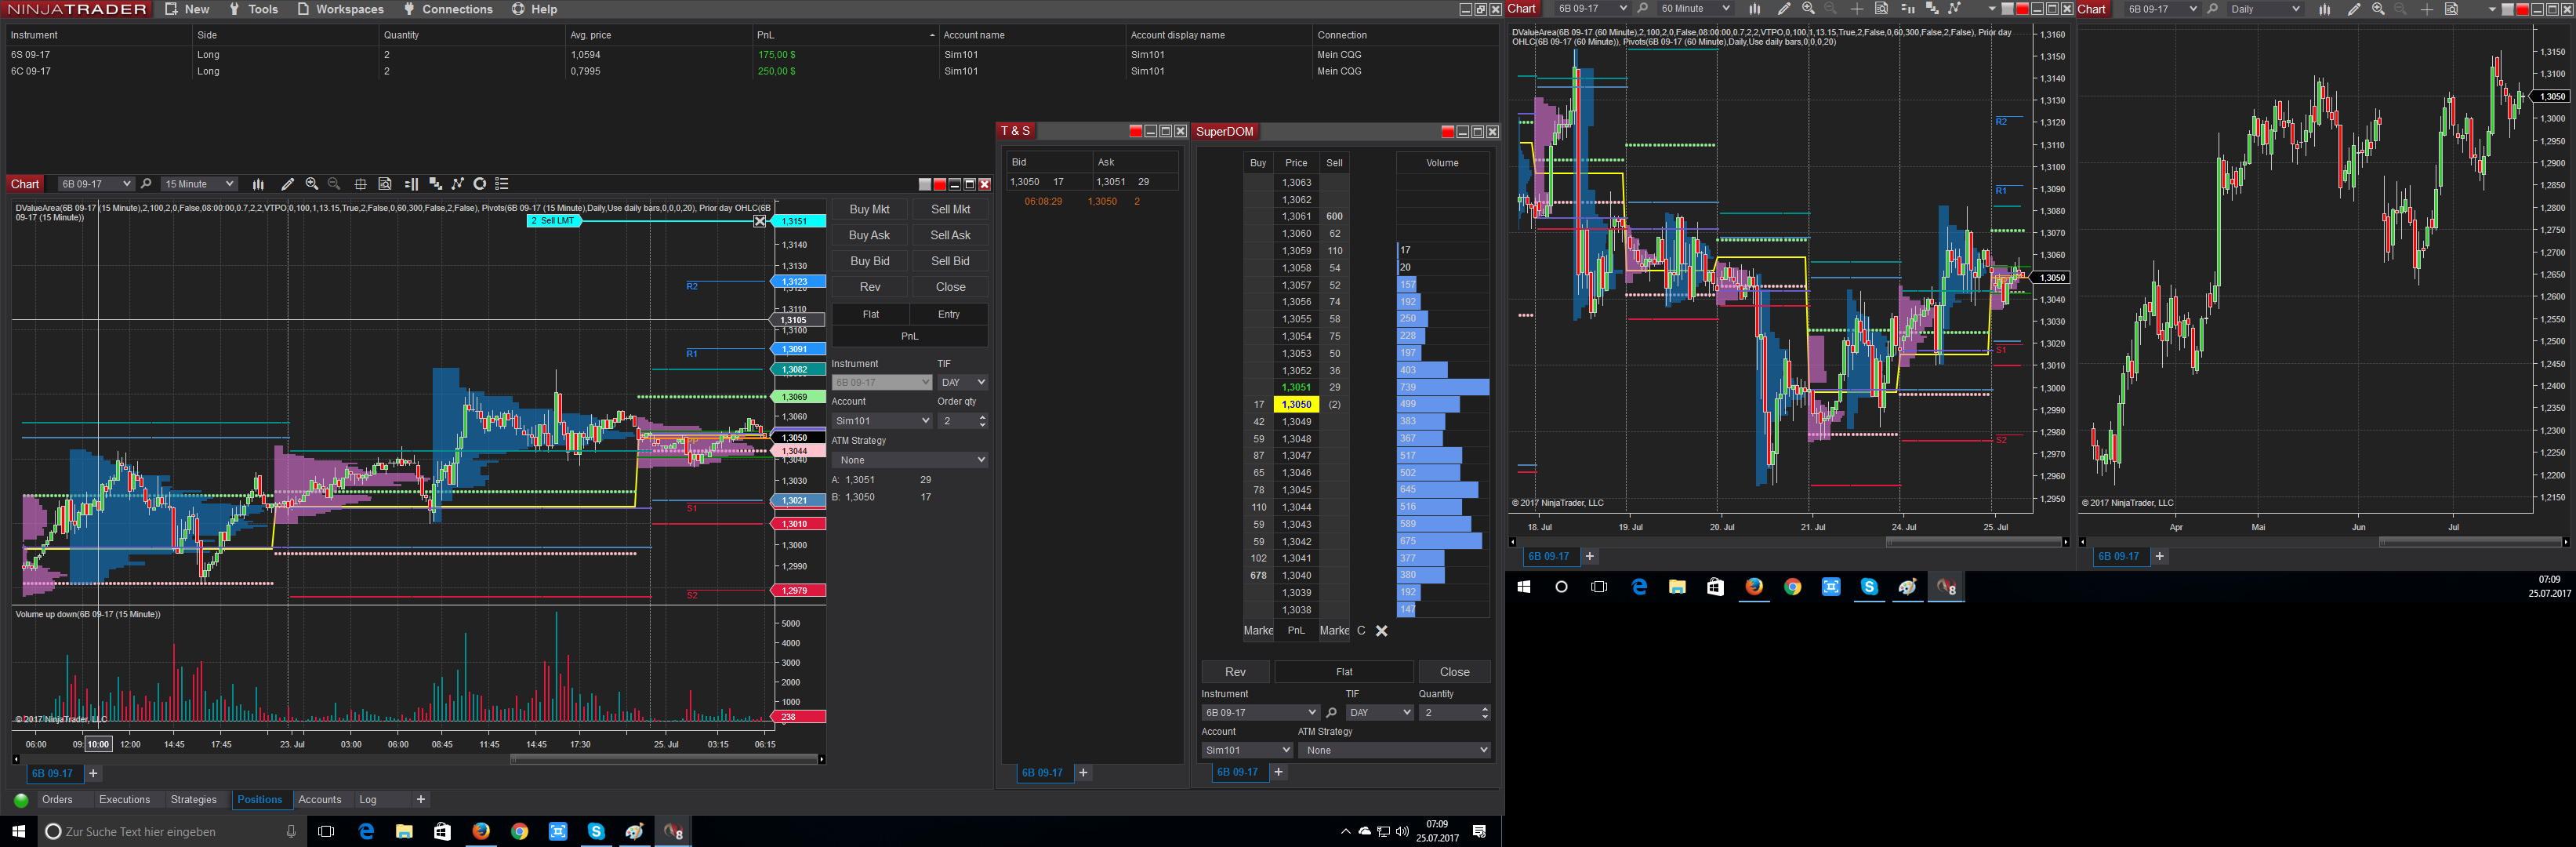The image size is (2576, 847).
Task: Open TIF dropdown in SuperDOM
Action: (x=1379, y=713)
